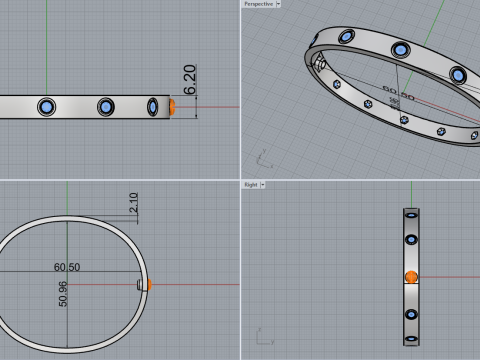480x360 pixels.
Task: Click the Perspective viewport title label
Action: tap(258, 4)
